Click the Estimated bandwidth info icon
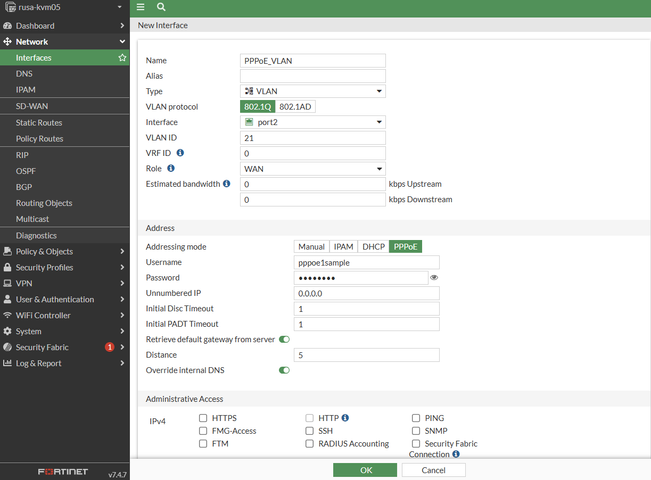651x480 pixels. pos(227,184)
